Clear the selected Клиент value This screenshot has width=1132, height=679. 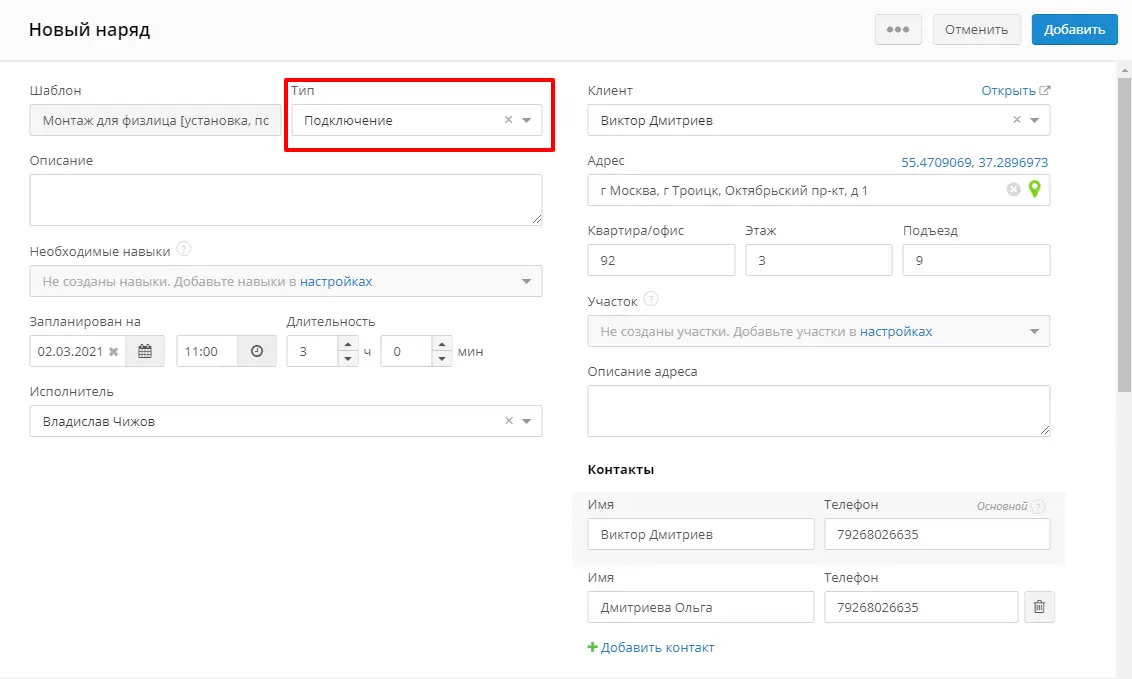1016,120
